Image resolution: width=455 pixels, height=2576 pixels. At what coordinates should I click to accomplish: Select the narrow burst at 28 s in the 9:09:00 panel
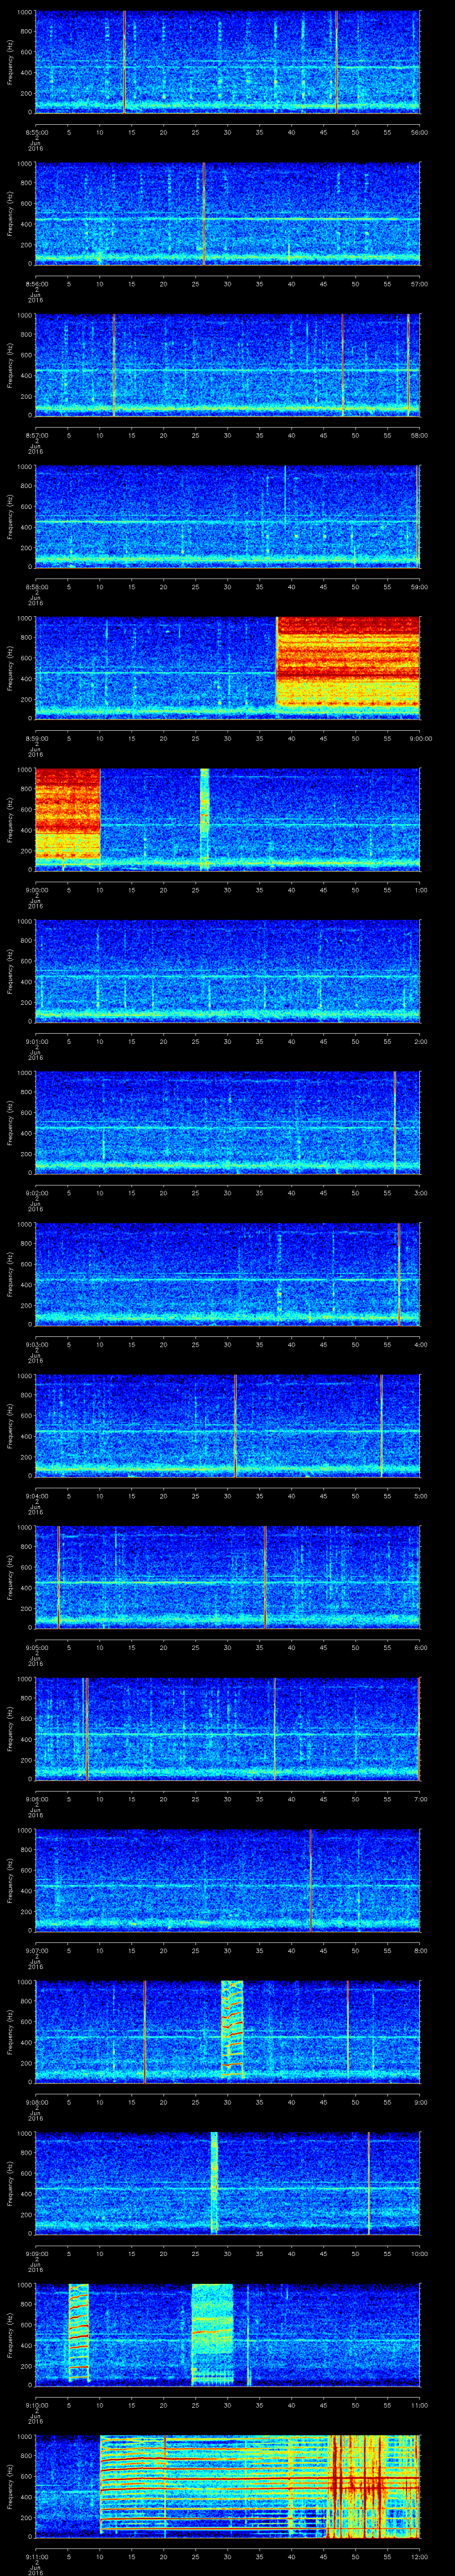pyautogui.click(x=214, y=2183)
